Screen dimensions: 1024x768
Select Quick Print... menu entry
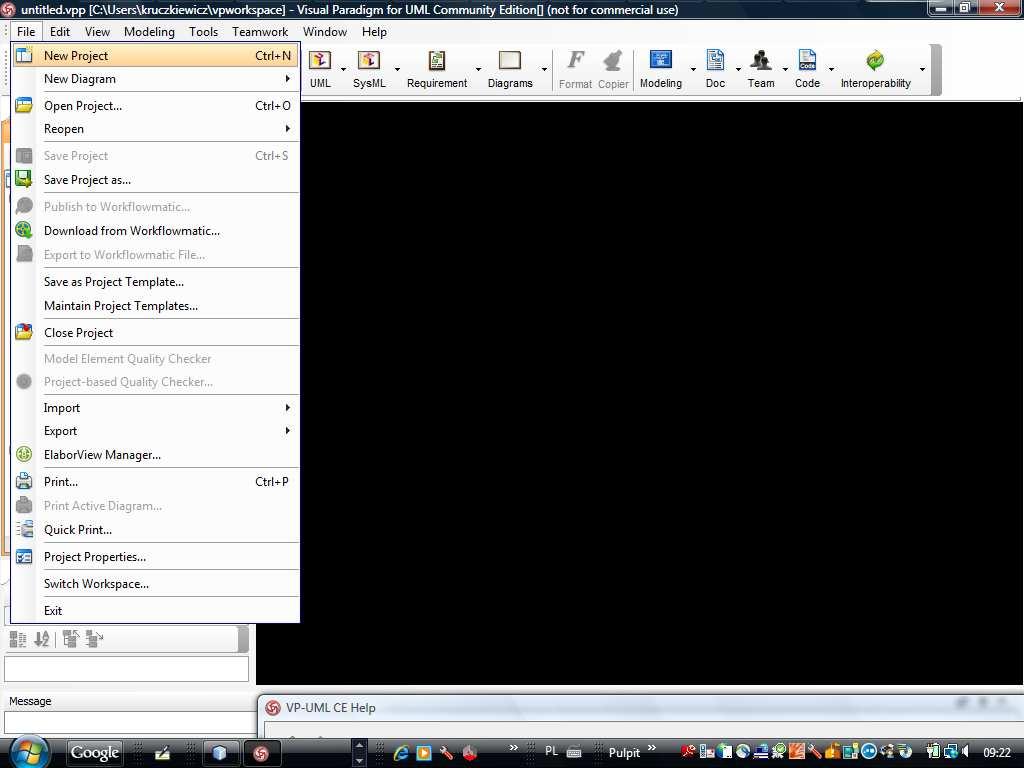(155, 530)
